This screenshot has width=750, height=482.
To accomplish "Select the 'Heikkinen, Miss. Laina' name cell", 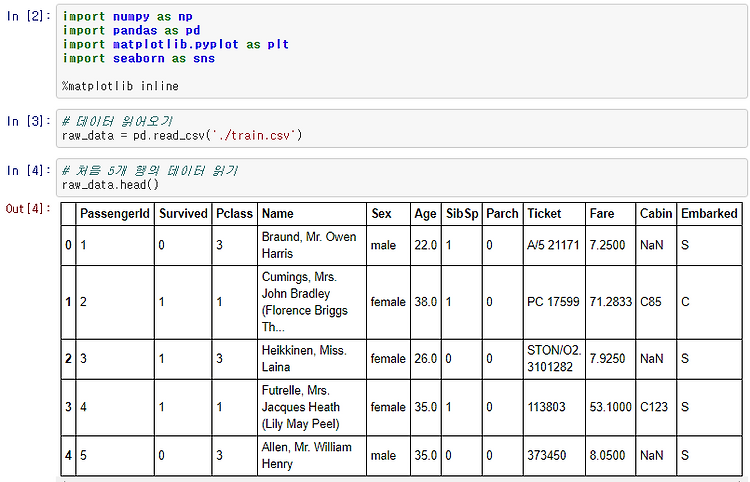I will tap(312, 359).
